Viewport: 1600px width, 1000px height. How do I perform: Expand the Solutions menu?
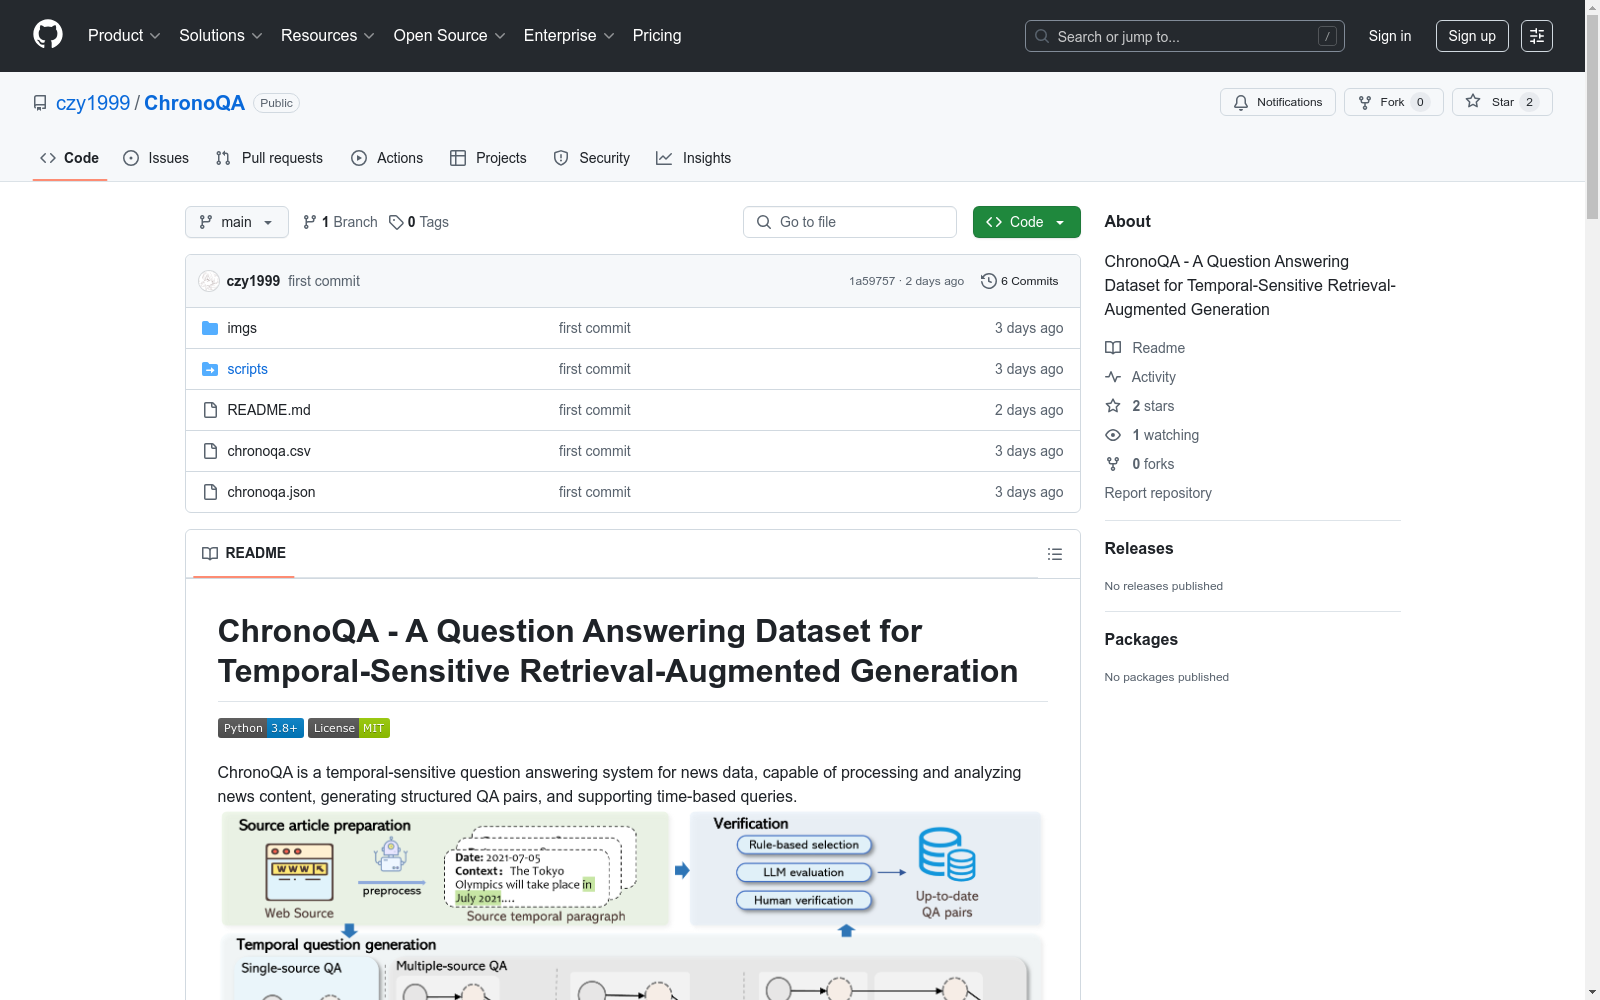click(x=221, y=36)
